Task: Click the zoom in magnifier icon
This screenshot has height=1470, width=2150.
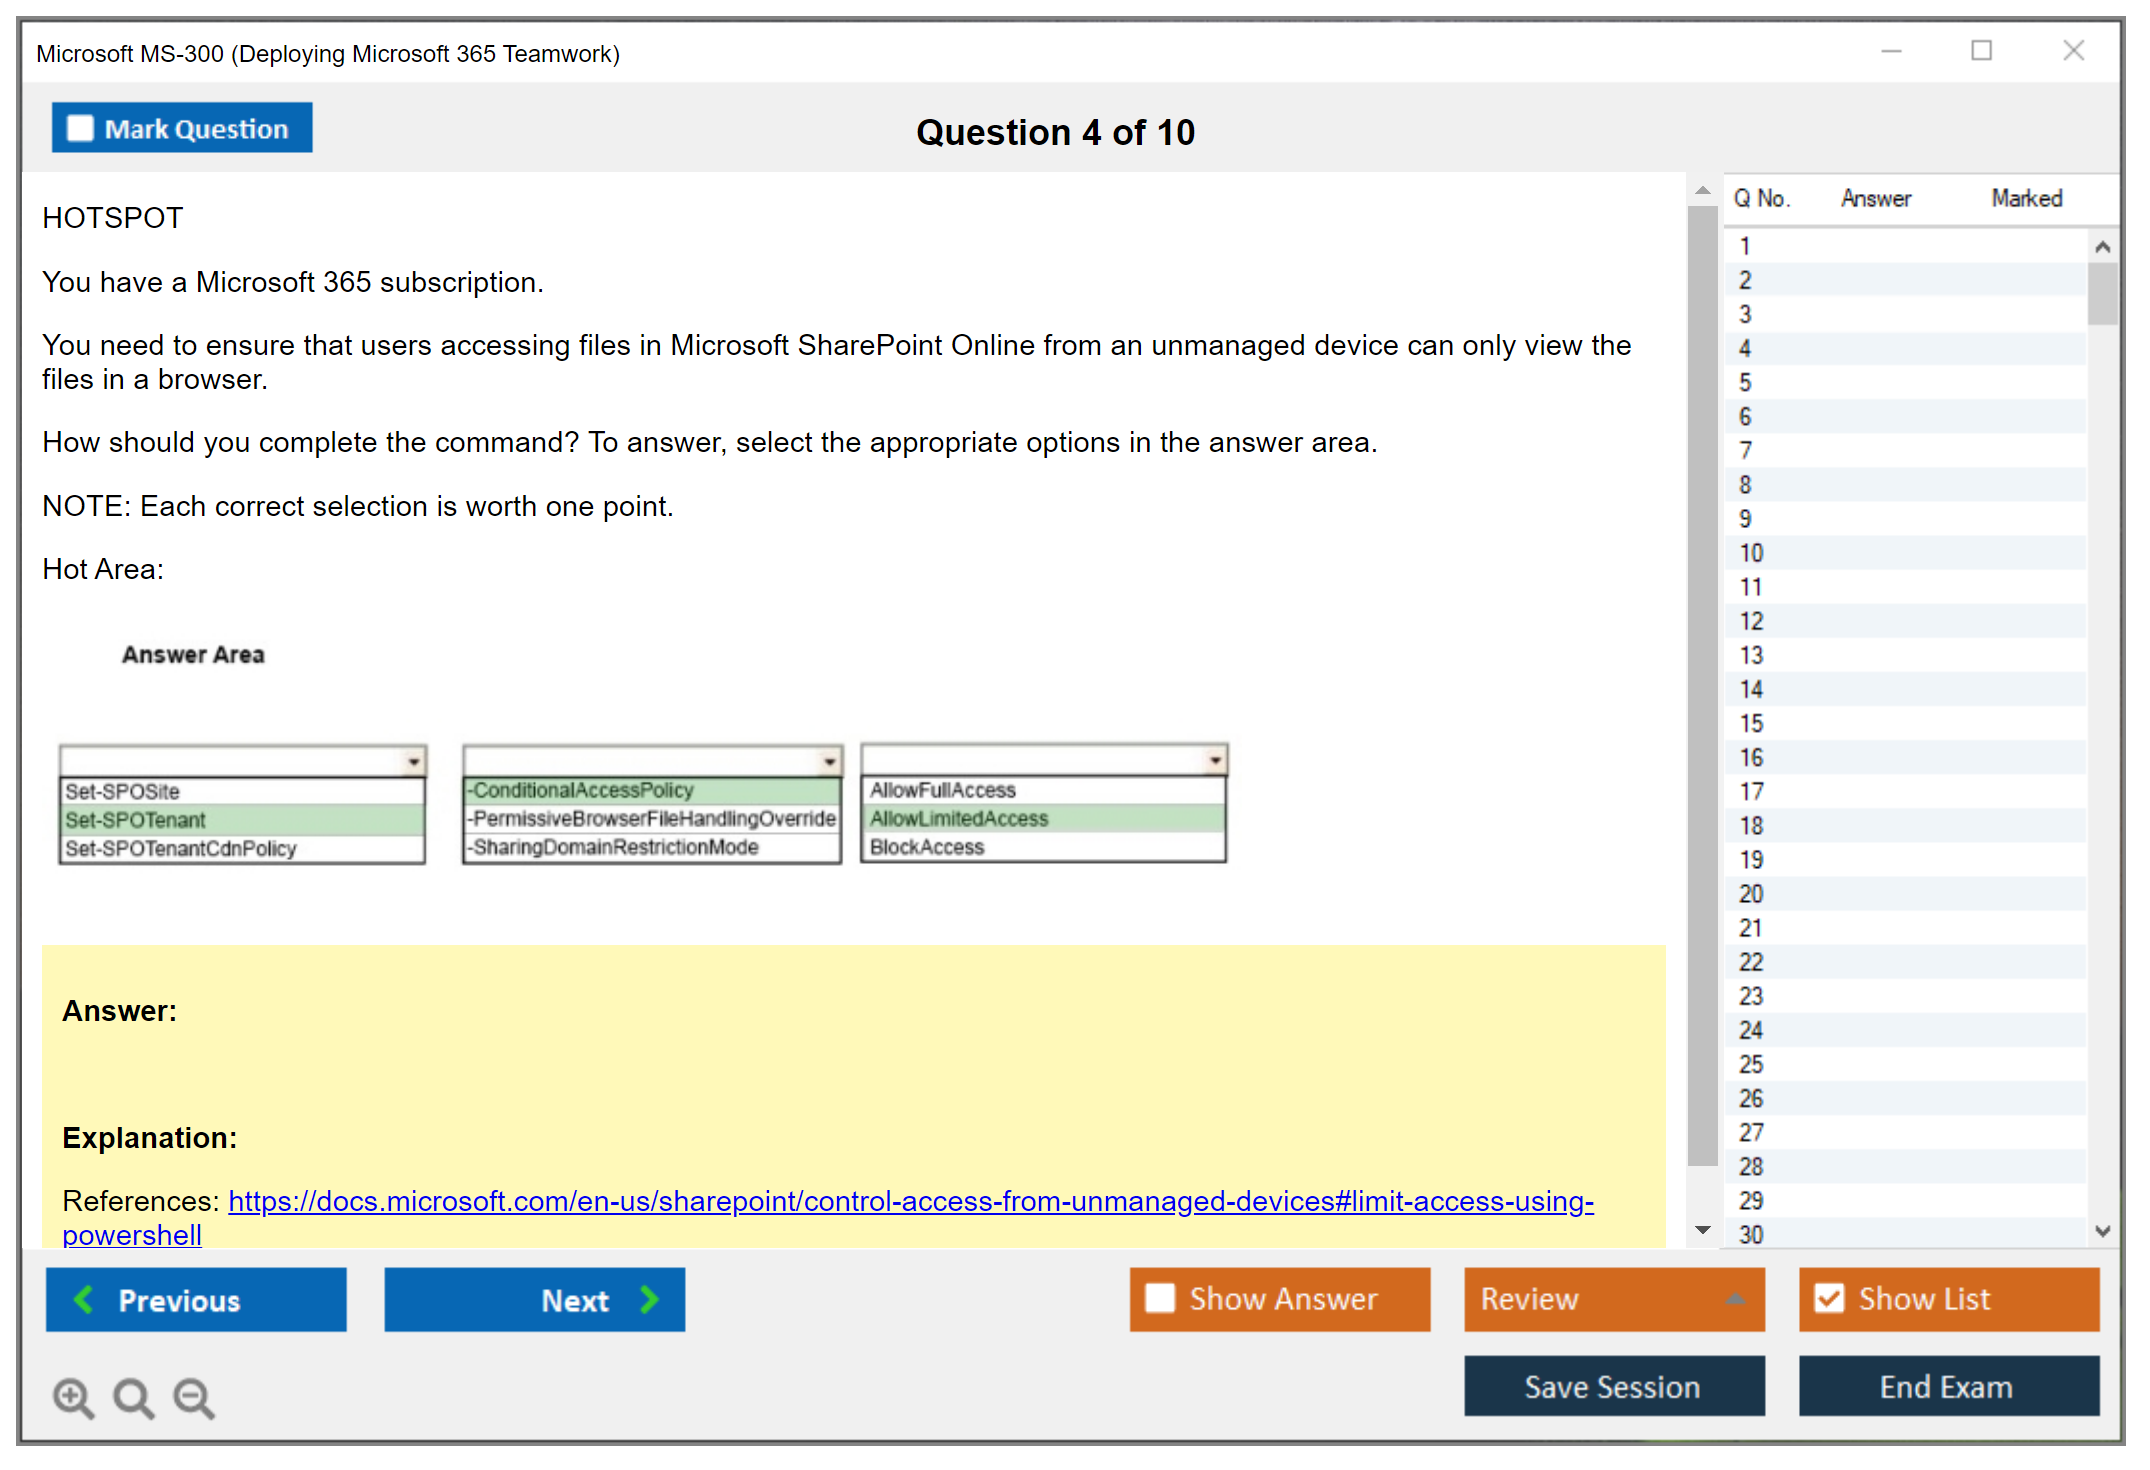Action: point(73,1397)
